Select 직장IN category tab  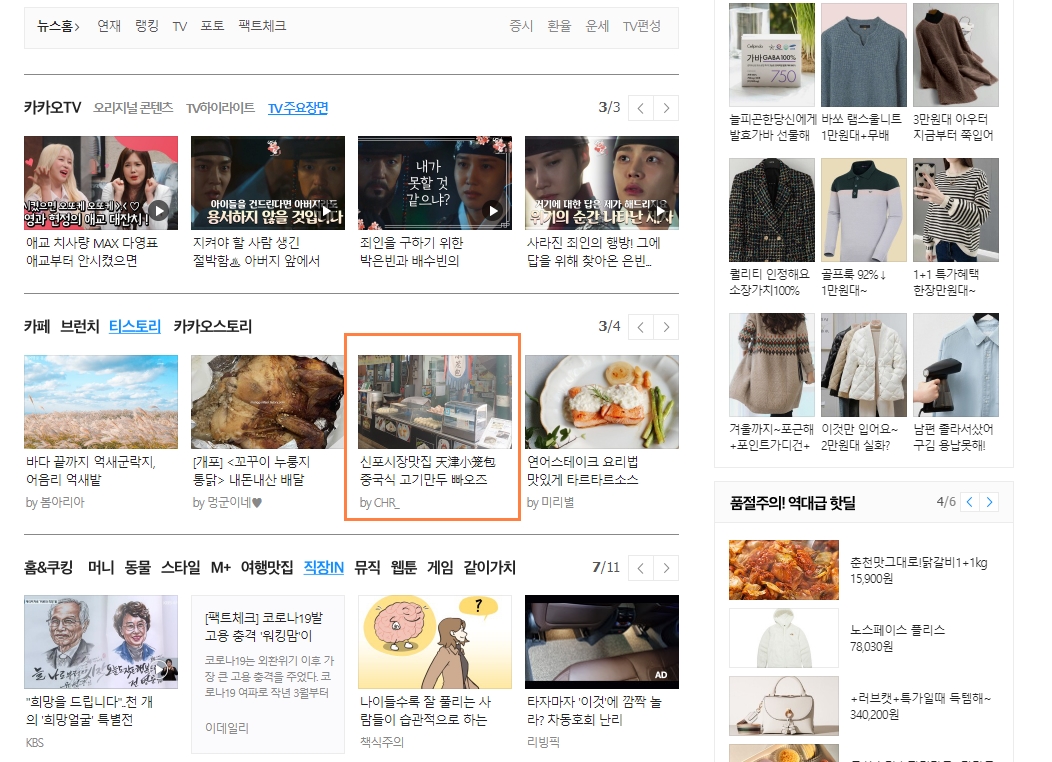coord(323,567)
